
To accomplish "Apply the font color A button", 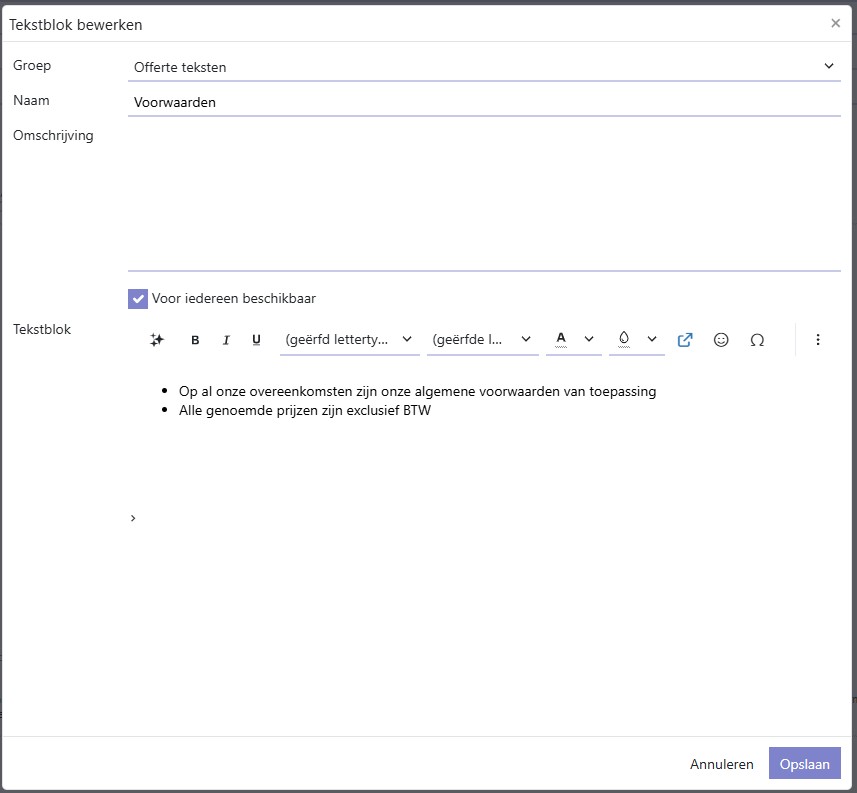I will click(561, 339).
